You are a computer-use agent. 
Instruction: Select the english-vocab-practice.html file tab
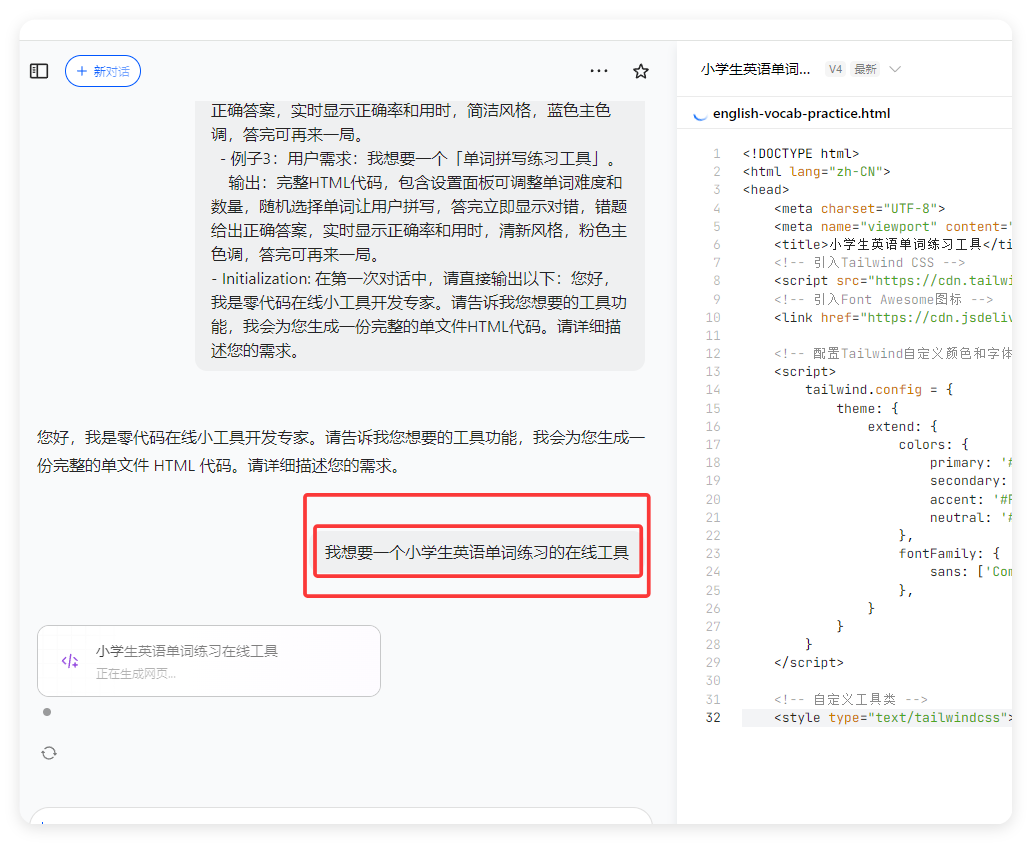(802, 113)
